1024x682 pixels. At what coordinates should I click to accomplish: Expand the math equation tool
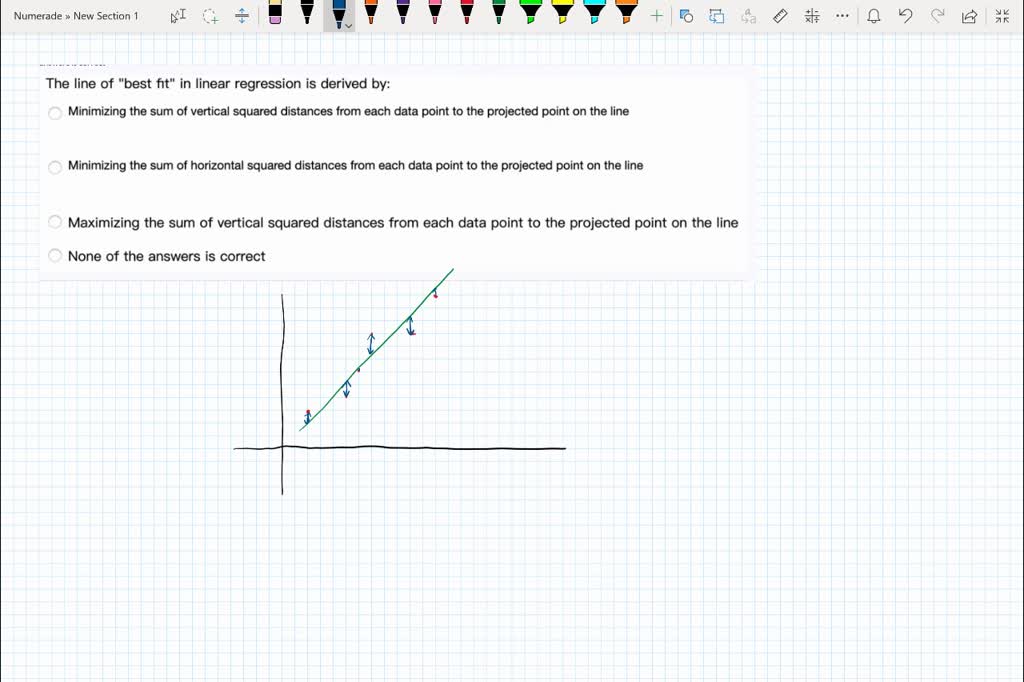tap(812, 16)
